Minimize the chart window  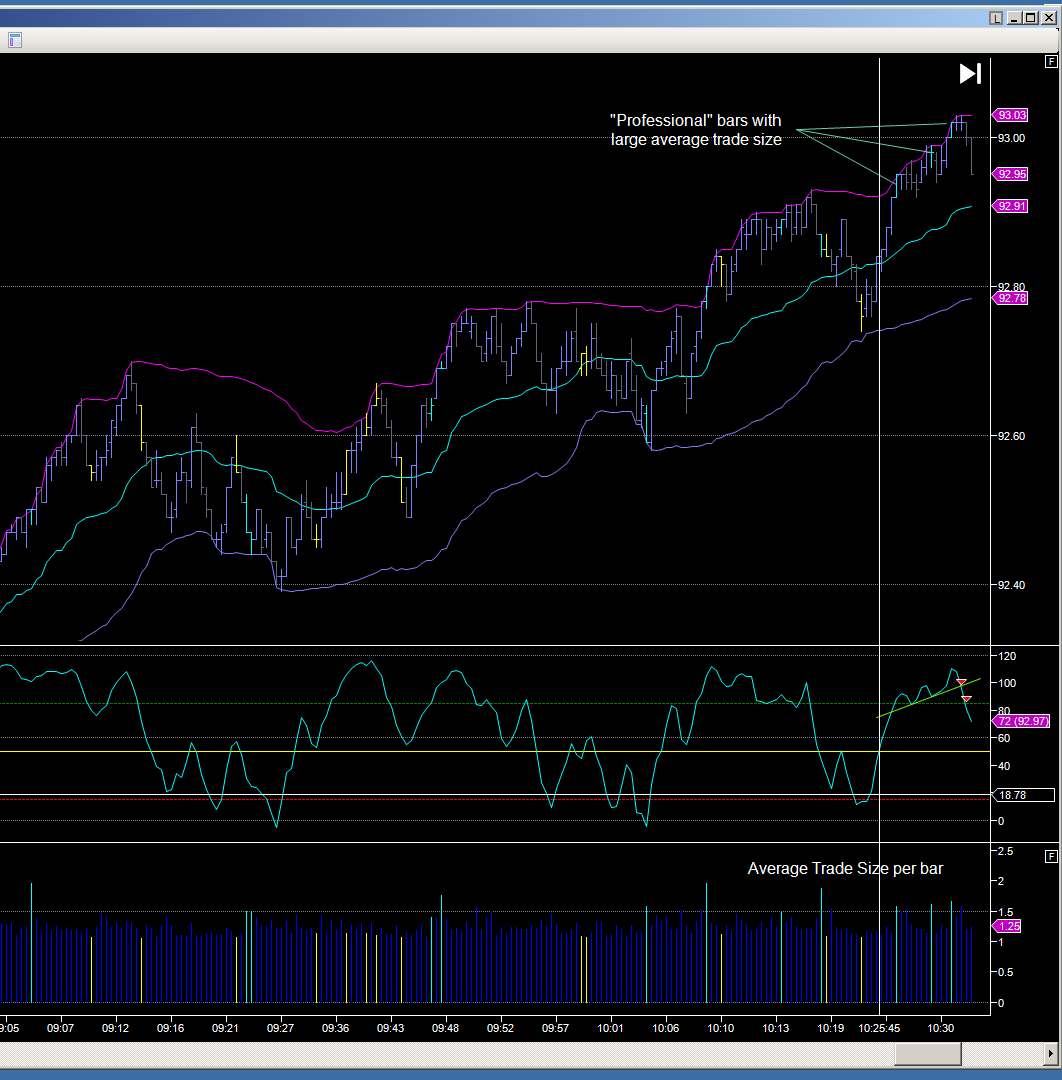point(1014,18)
